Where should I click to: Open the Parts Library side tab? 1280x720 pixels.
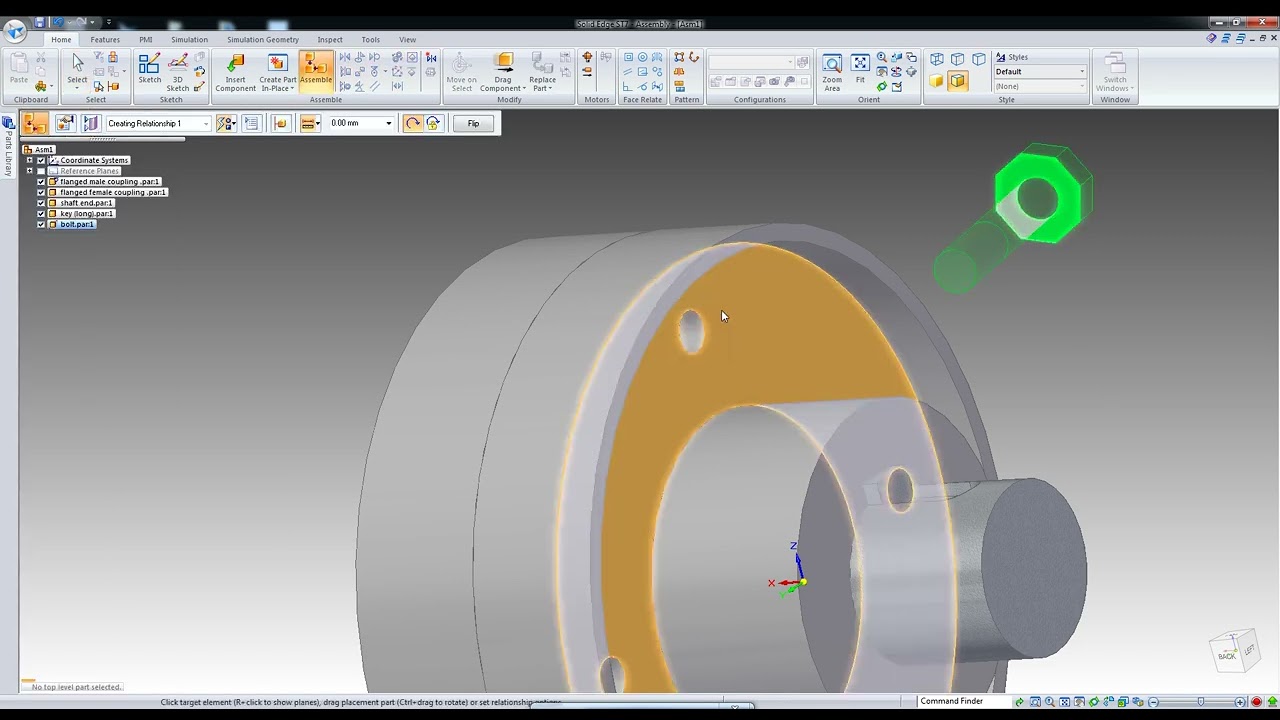[8, 146]
